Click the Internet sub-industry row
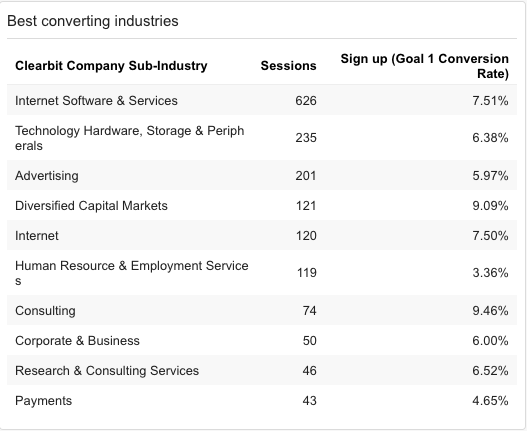Viewport: 527px width, 431px height. click(262, 235)
